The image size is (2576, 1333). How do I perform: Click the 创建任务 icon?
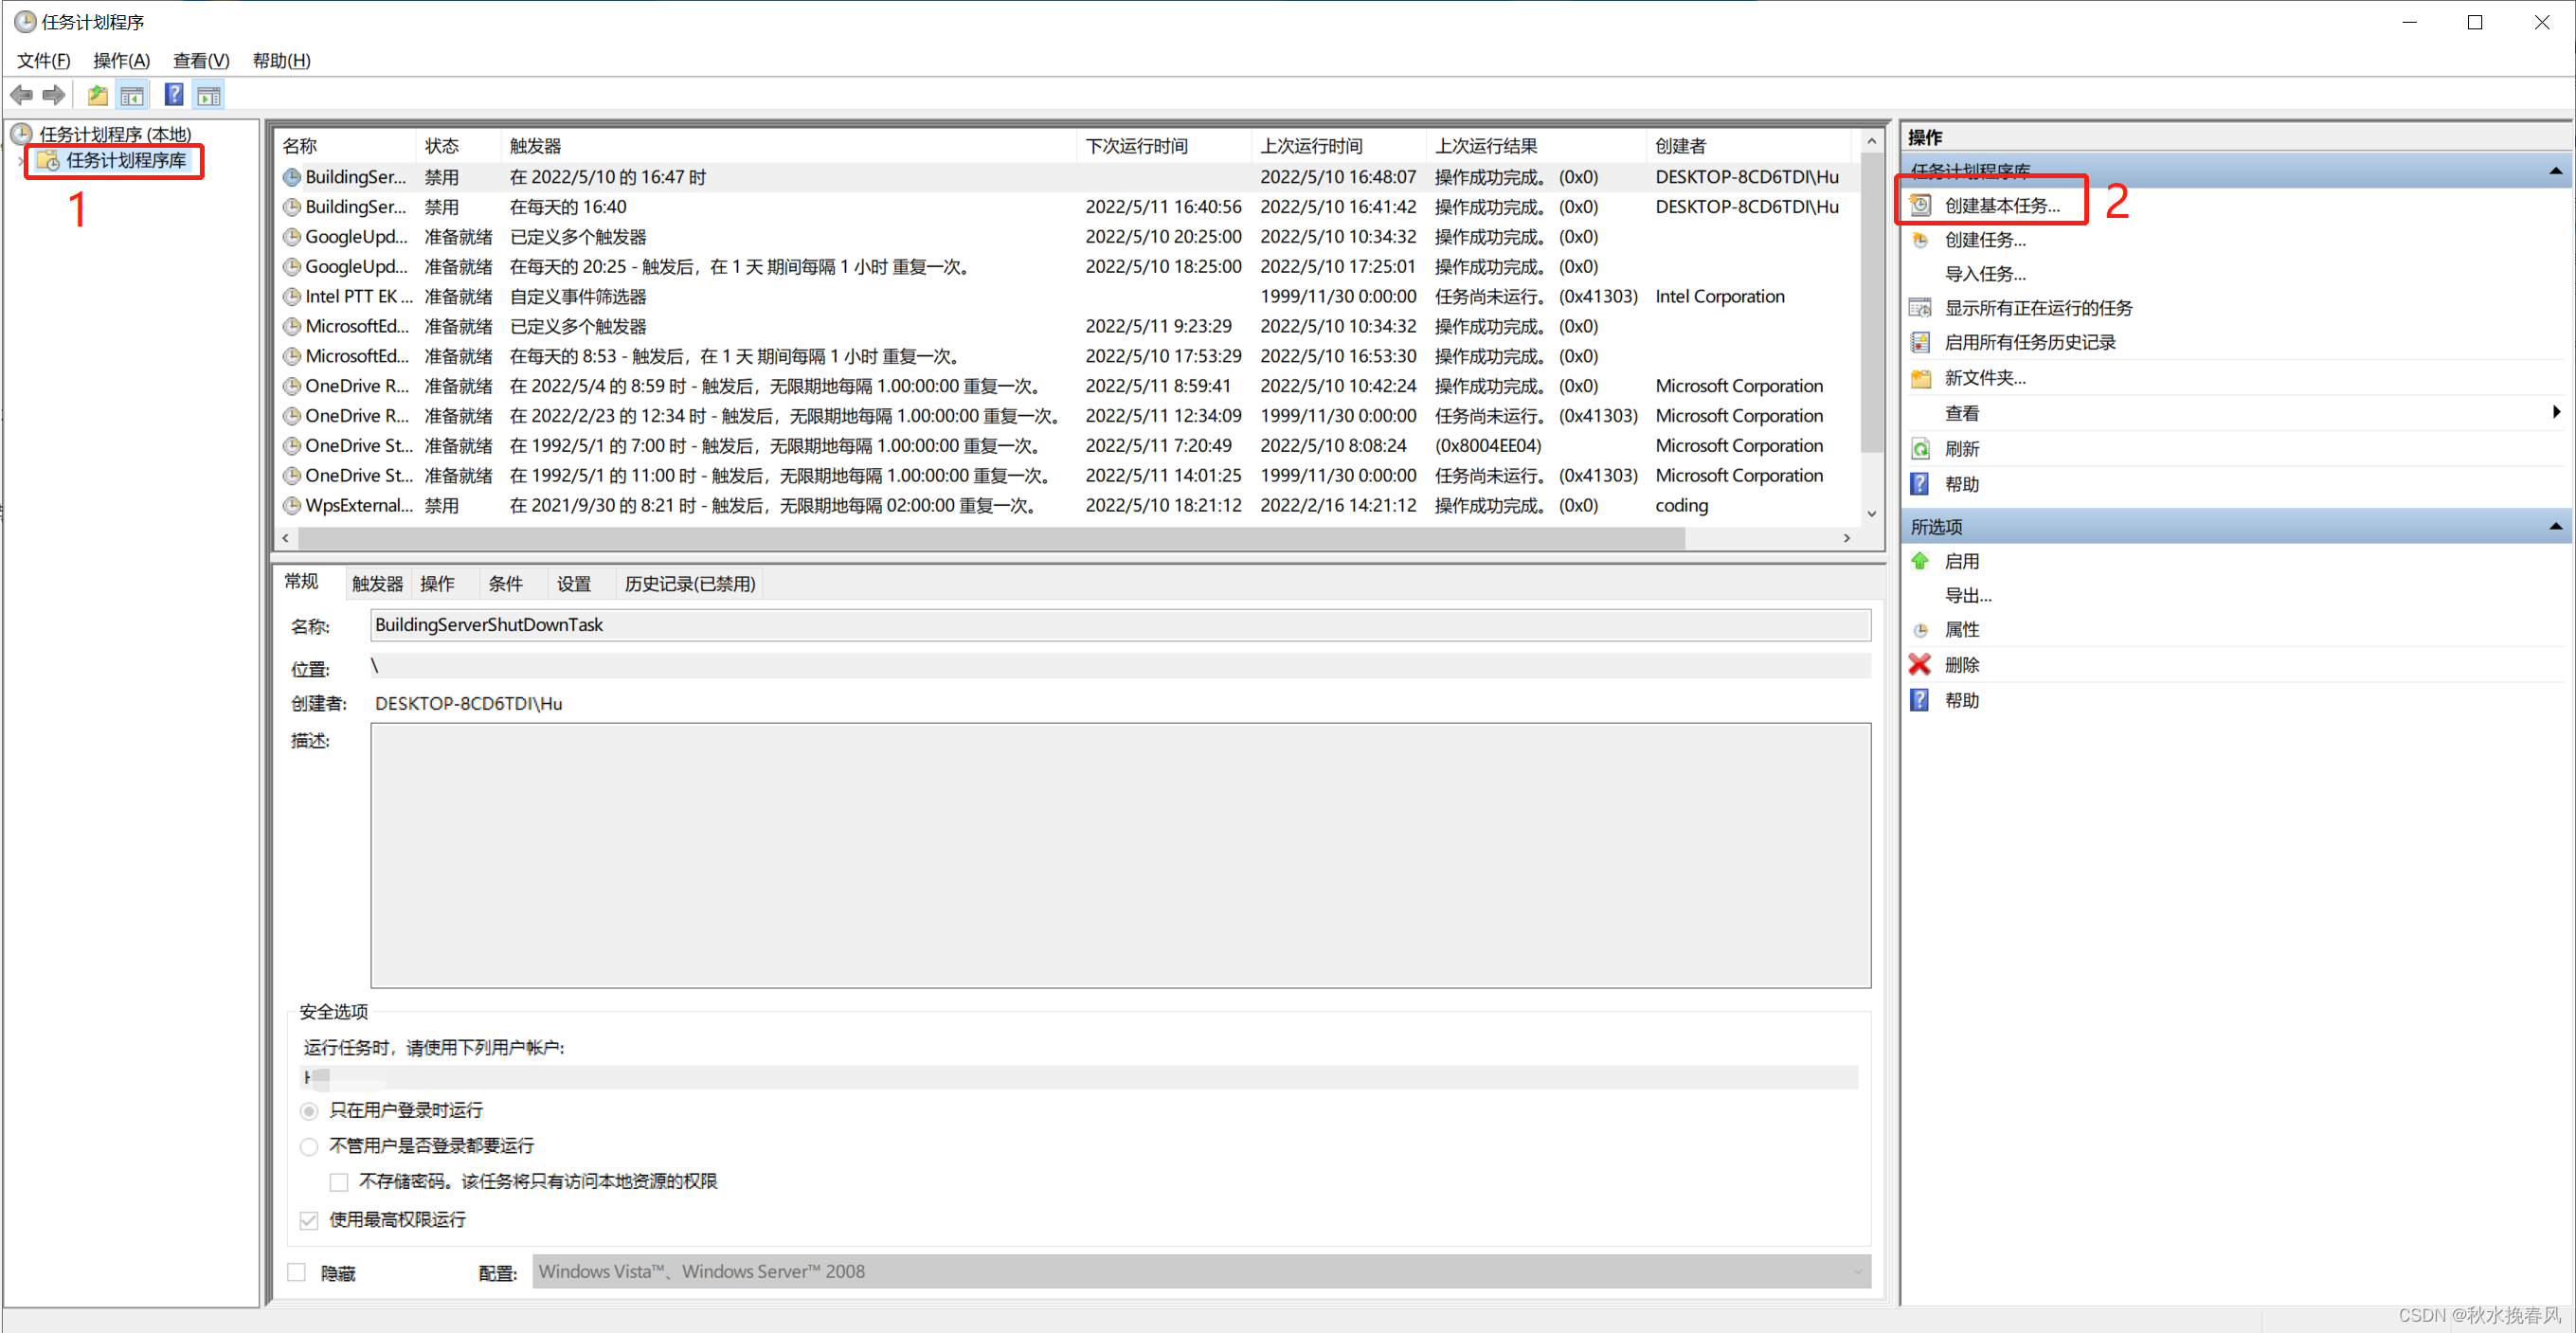[1920, 240]
